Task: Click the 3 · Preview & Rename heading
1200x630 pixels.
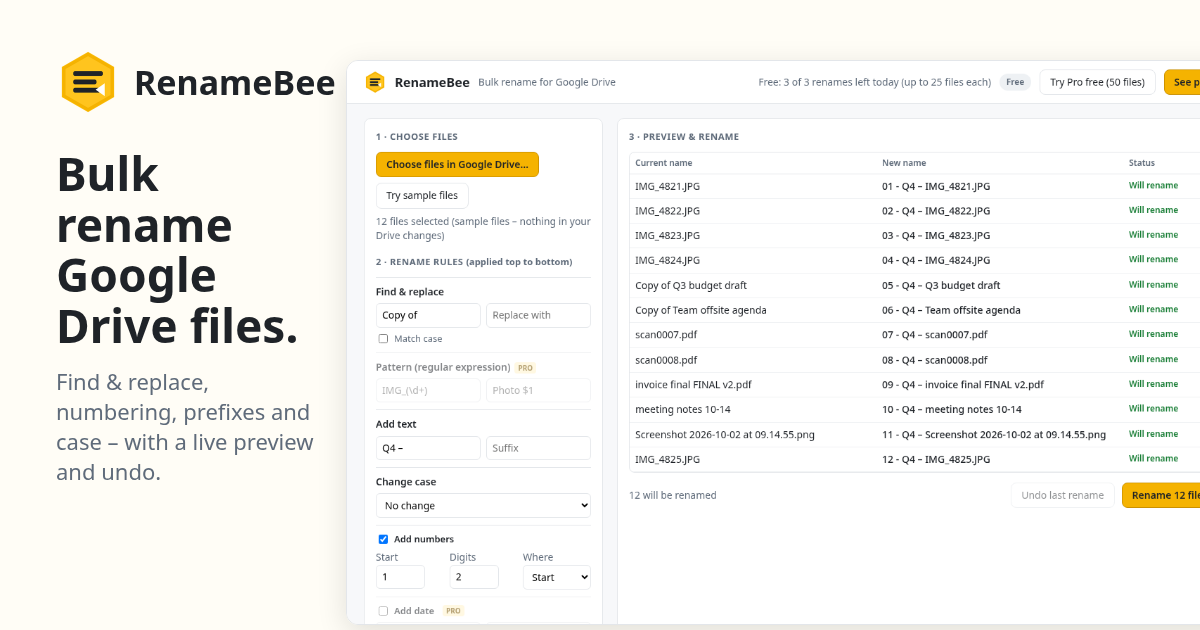Action: pos(684,137)
